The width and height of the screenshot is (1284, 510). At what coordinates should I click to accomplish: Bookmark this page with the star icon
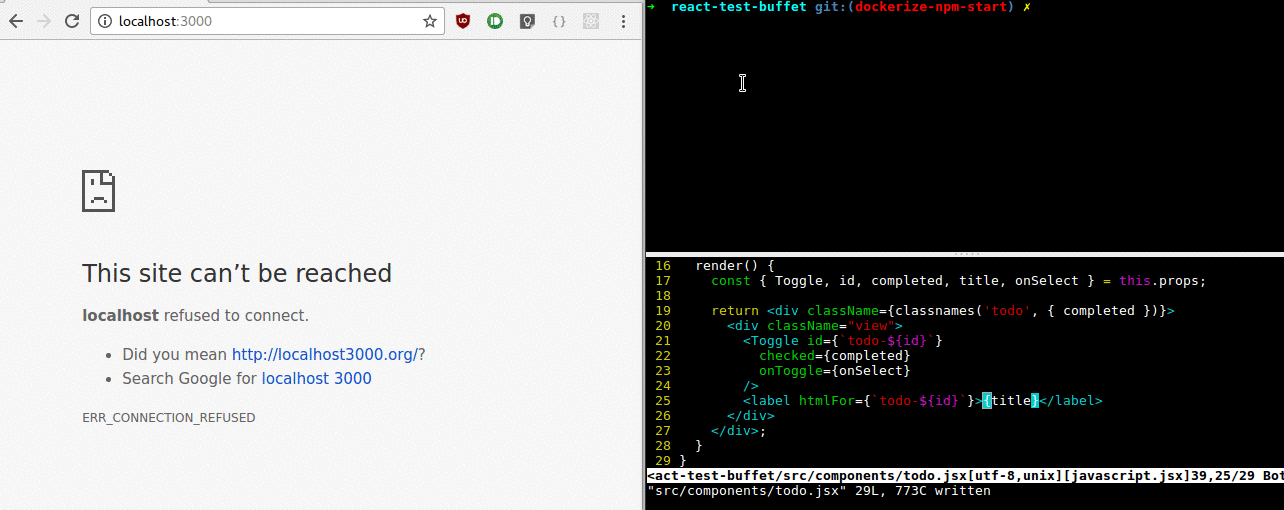(x=430, y=21)
